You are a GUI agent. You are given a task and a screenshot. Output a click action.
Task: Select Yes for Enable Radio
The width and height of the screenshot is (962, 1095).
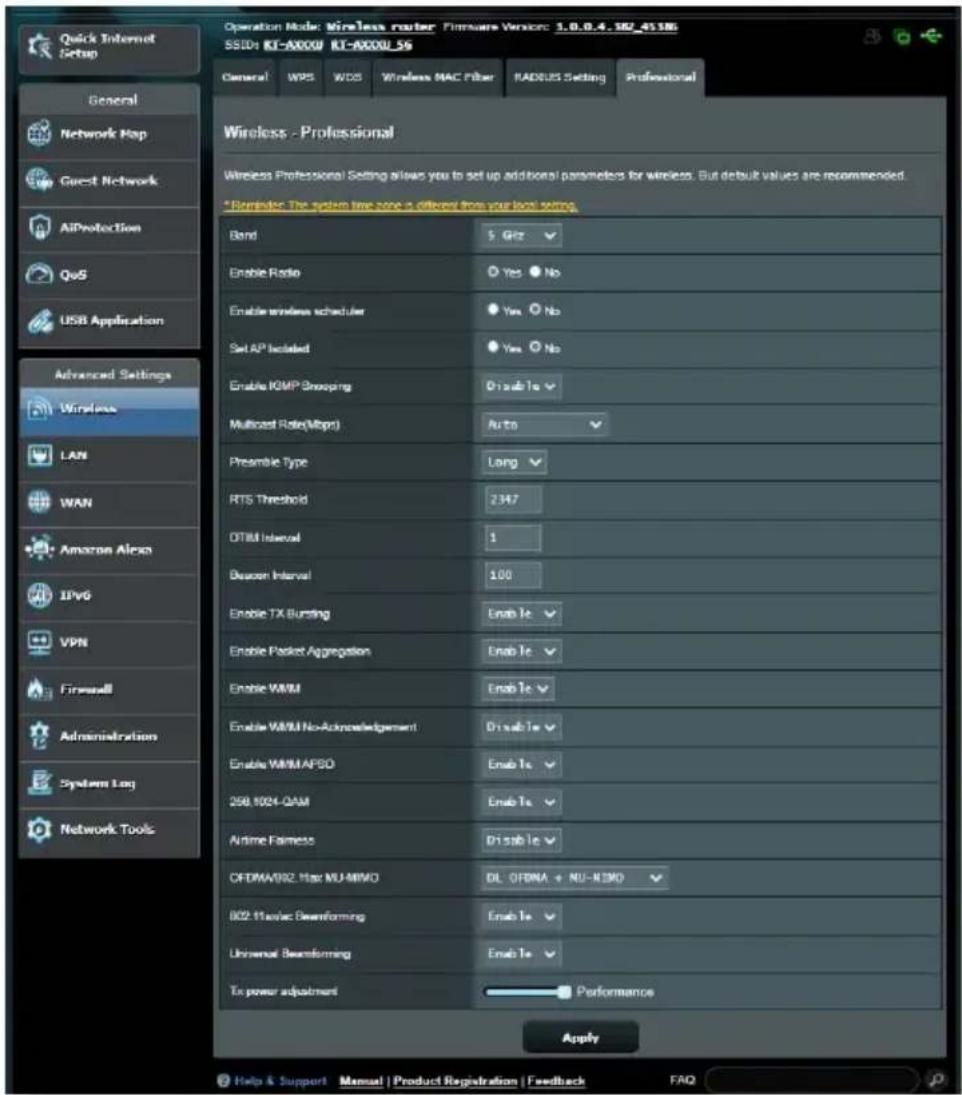tap(493, 272)
